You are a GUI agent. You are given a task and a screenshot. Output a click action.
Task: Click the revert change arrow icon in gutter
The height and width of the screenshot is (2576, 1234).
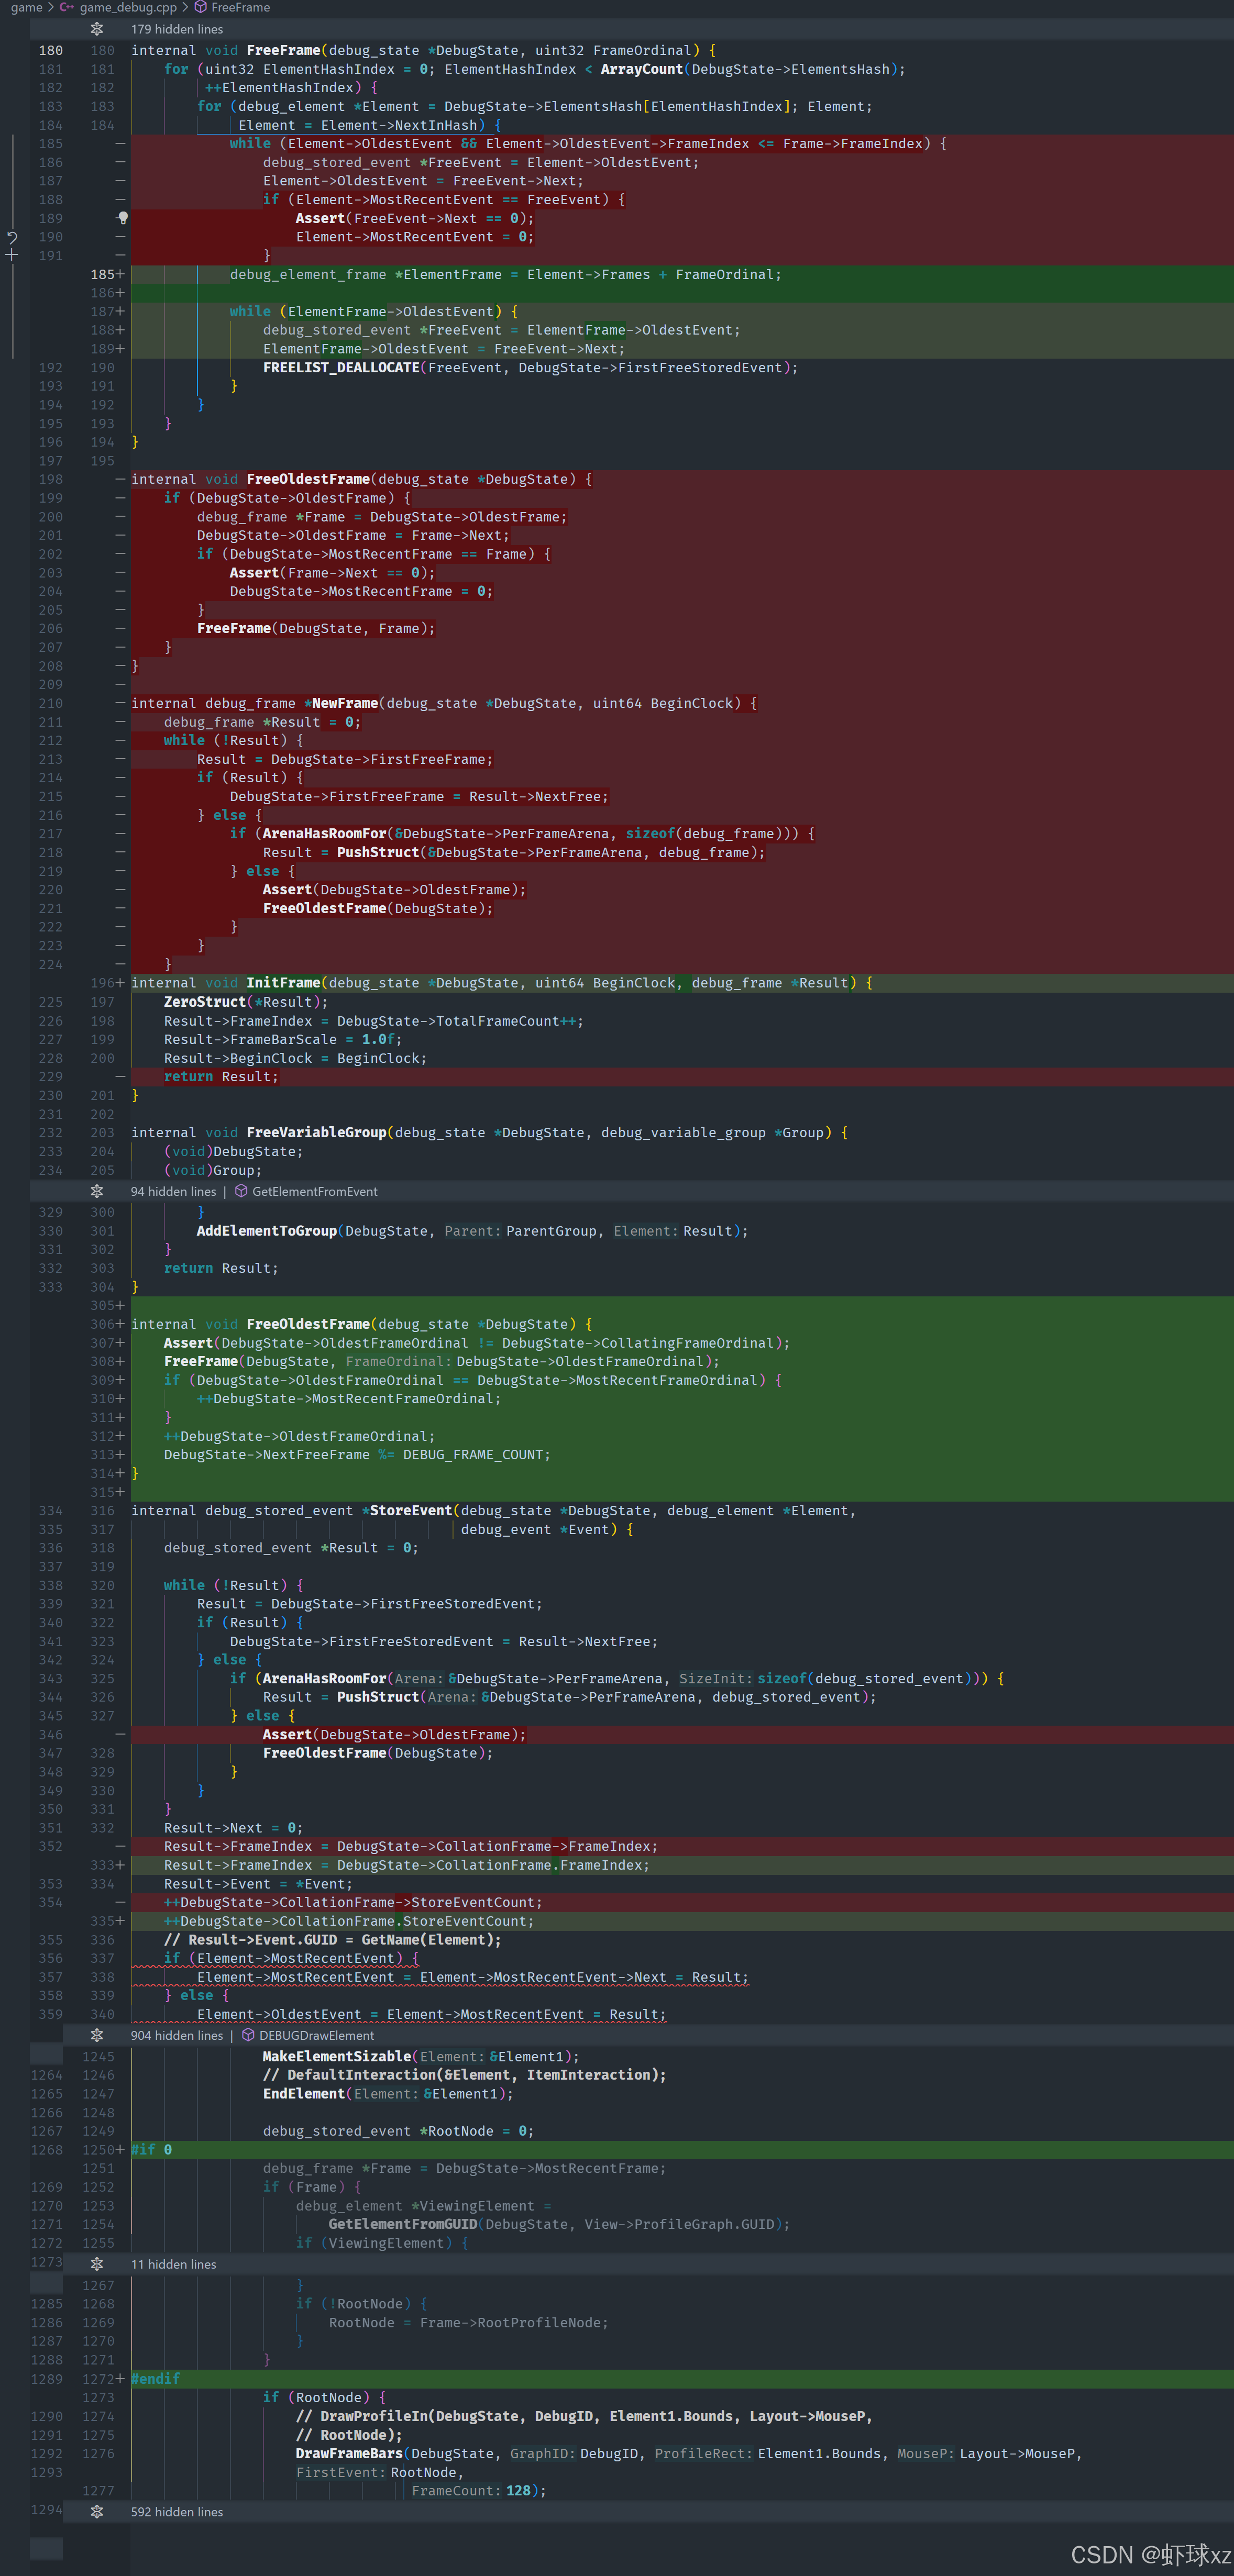(12, 238)
